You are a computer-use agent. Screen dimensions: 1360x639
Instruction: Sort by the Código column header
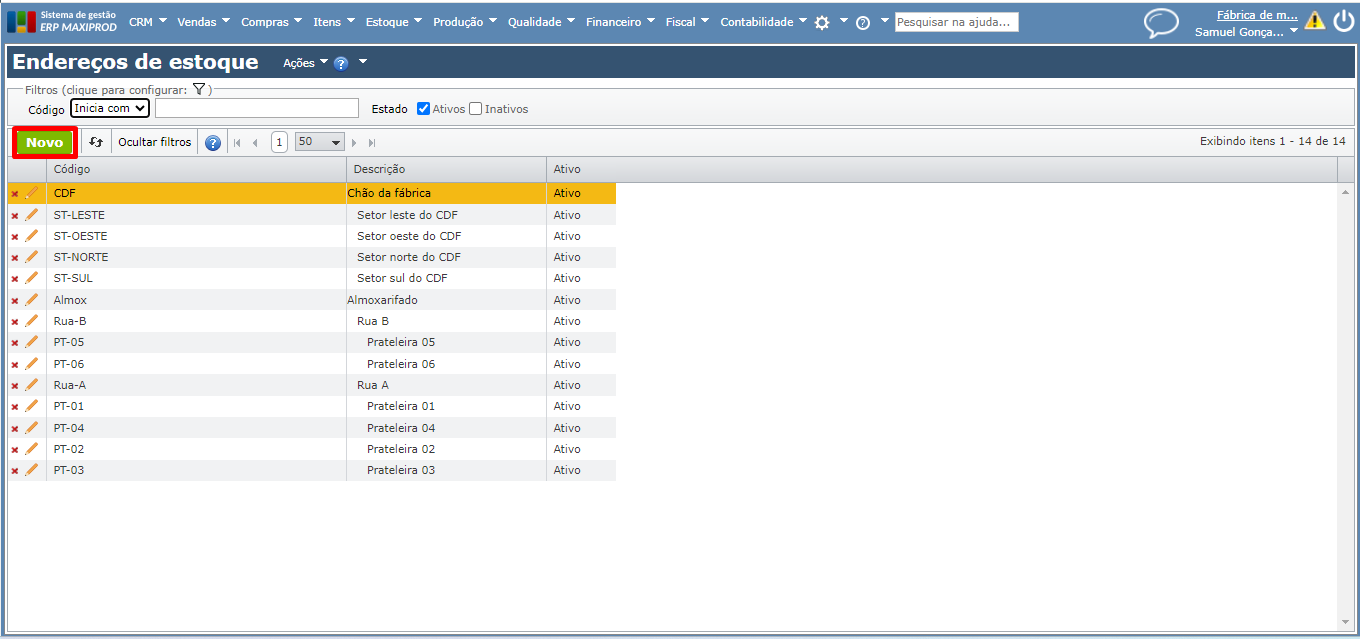[x=197, y=169]
